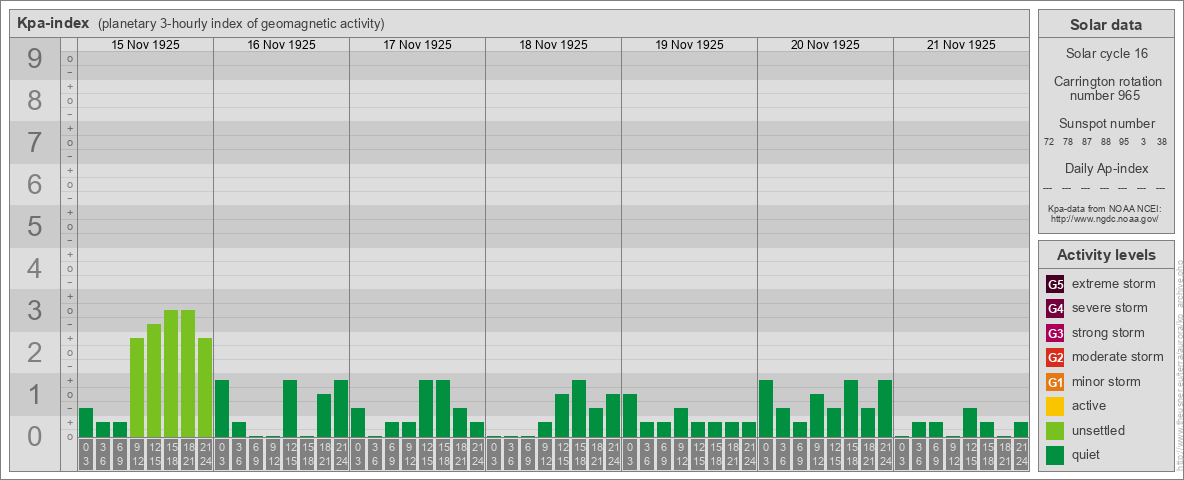The width and height of the screenshot is (1184, 480).
Task: Select the '21 Nov 1925' date header
Action: tap(961, 45)
